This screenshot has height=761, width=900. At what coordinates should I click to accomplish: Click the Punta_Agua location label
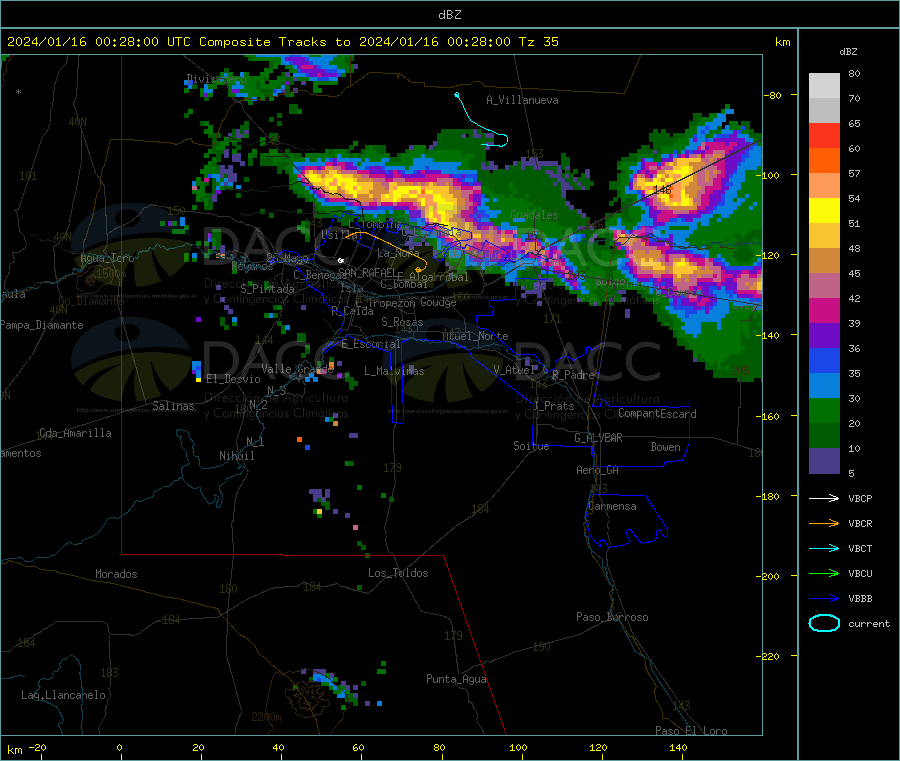tap(456, 679)
